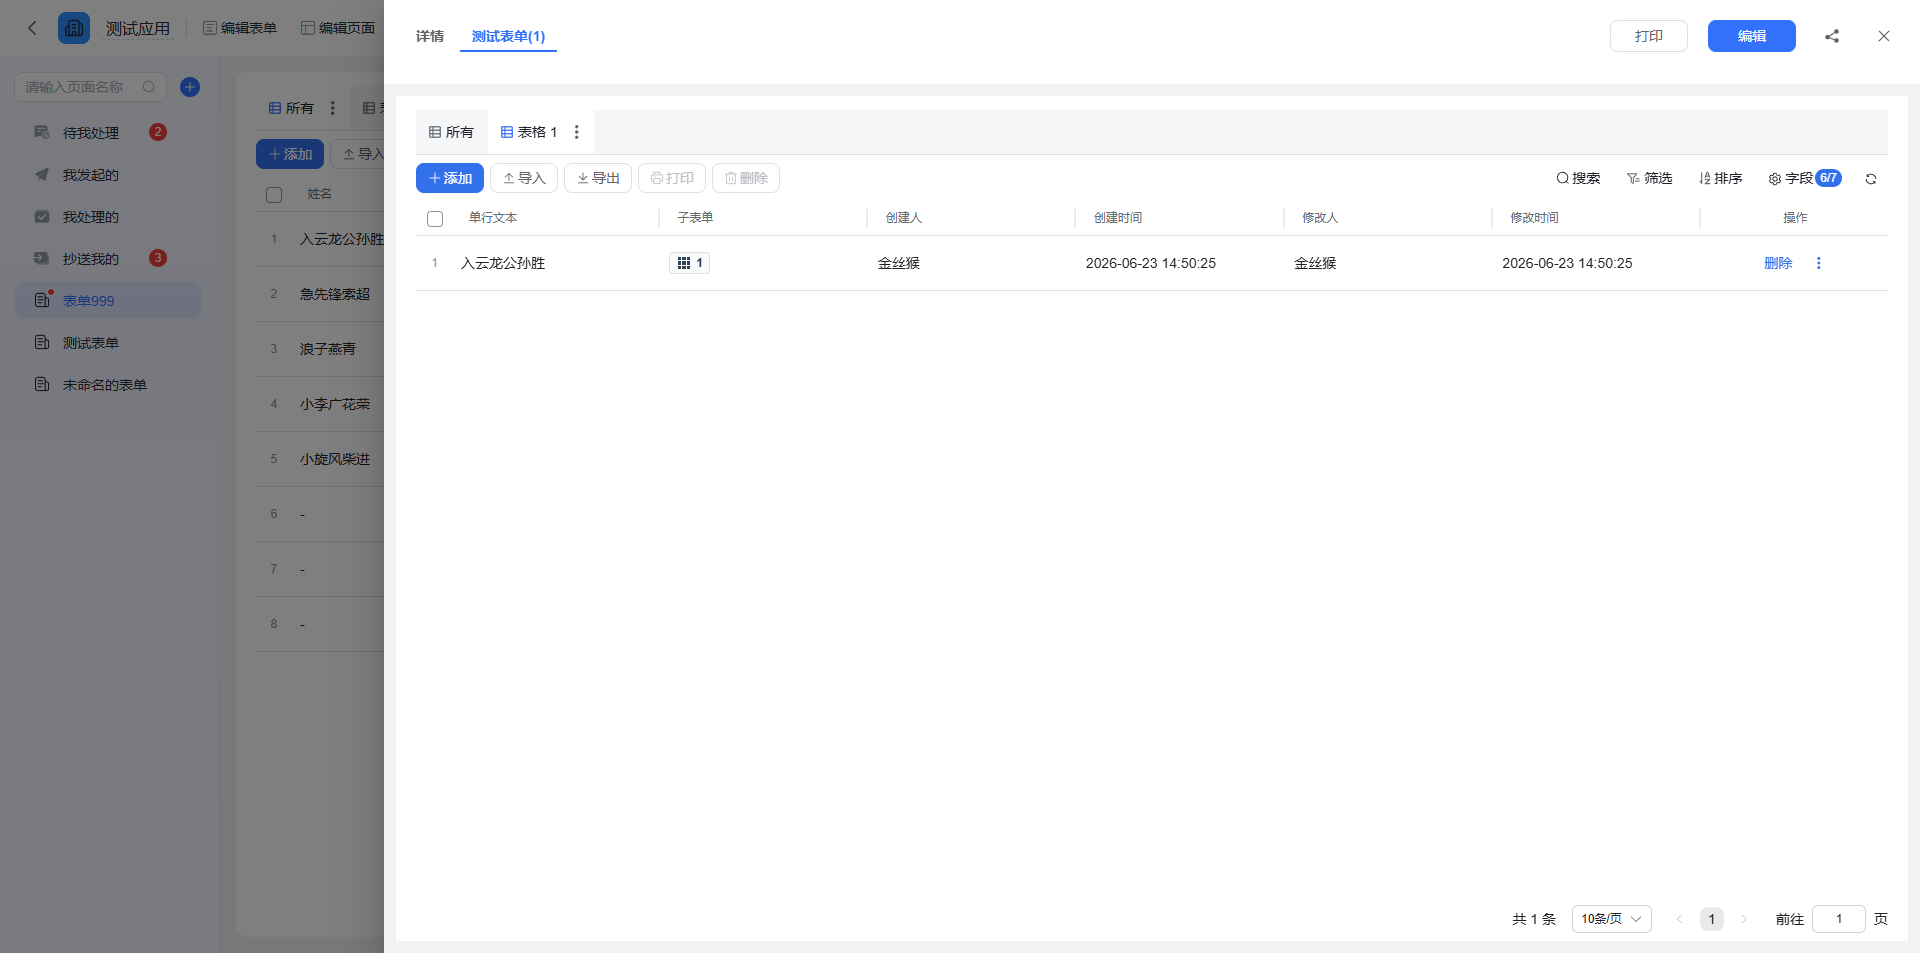Click the 删除 link in row
This screenshot has width=1920, height=953.
[x=1778, y=263]
